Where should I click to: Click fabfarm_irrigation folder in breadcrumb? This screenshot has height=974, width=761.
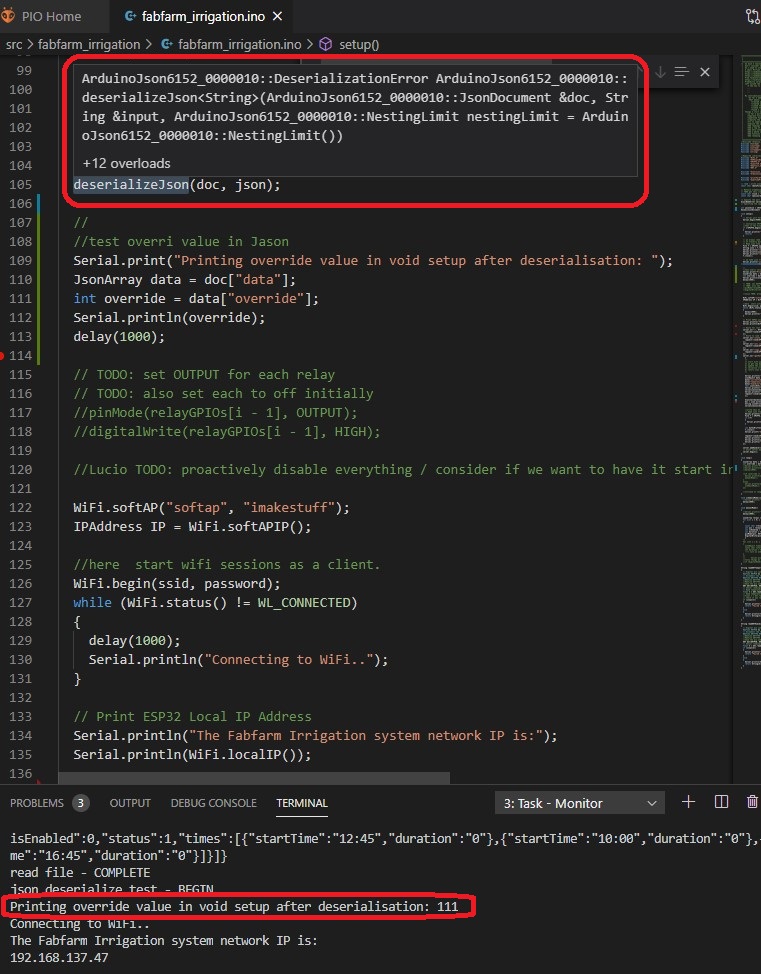(89, 45)
